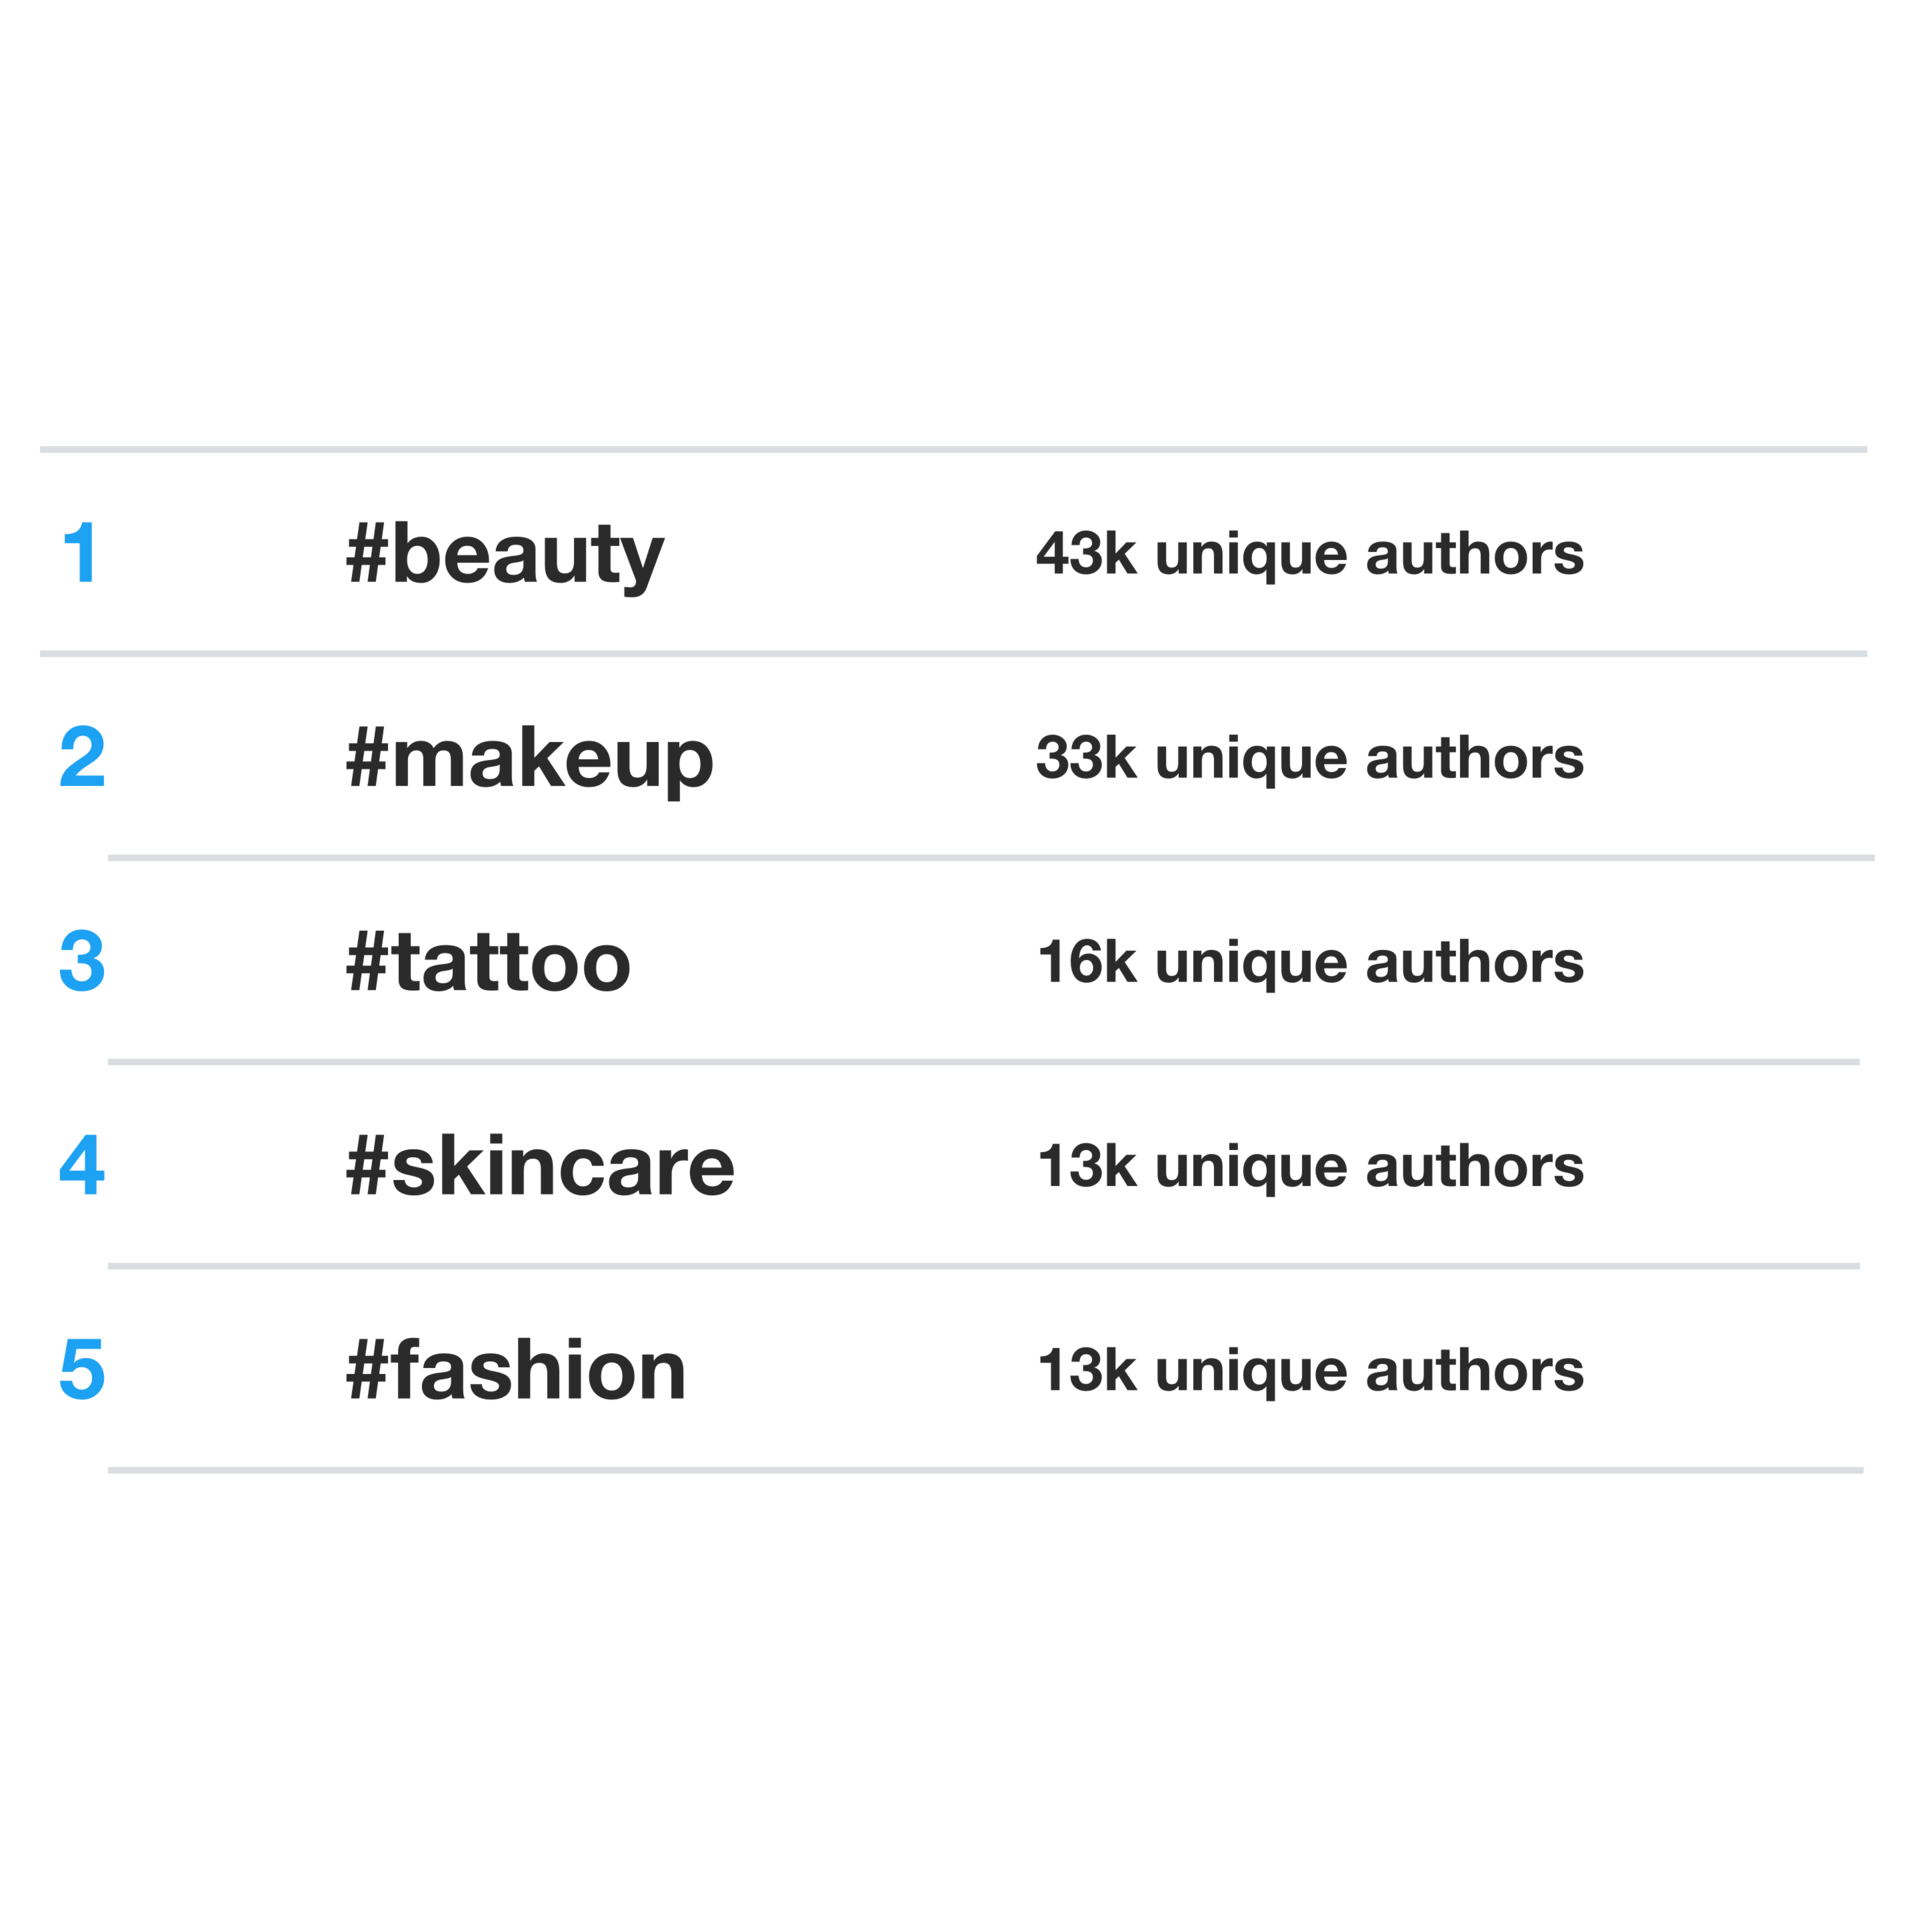Open the #makeup hashtag
Image resolution: width=1920 pixels, height=1920 pixels.
tap(530, 761)
